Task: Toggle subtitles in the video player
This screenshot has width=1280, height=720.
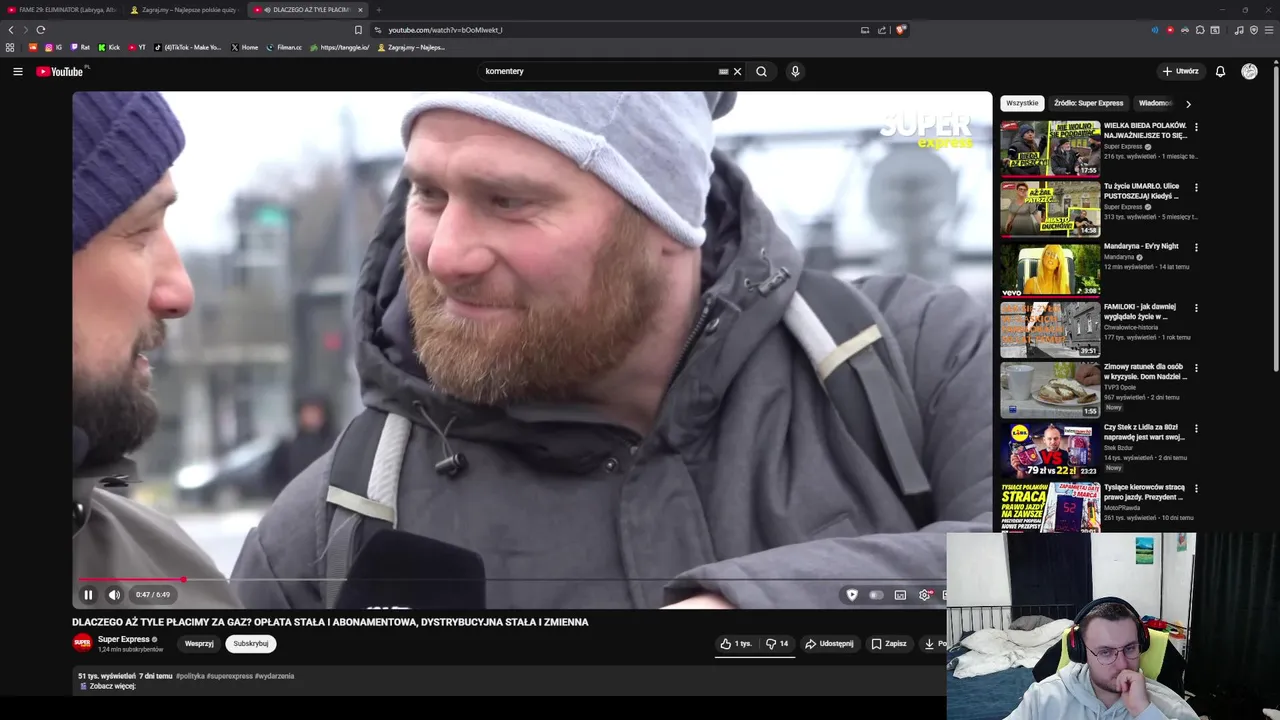Action: click(x=900, y=594)
